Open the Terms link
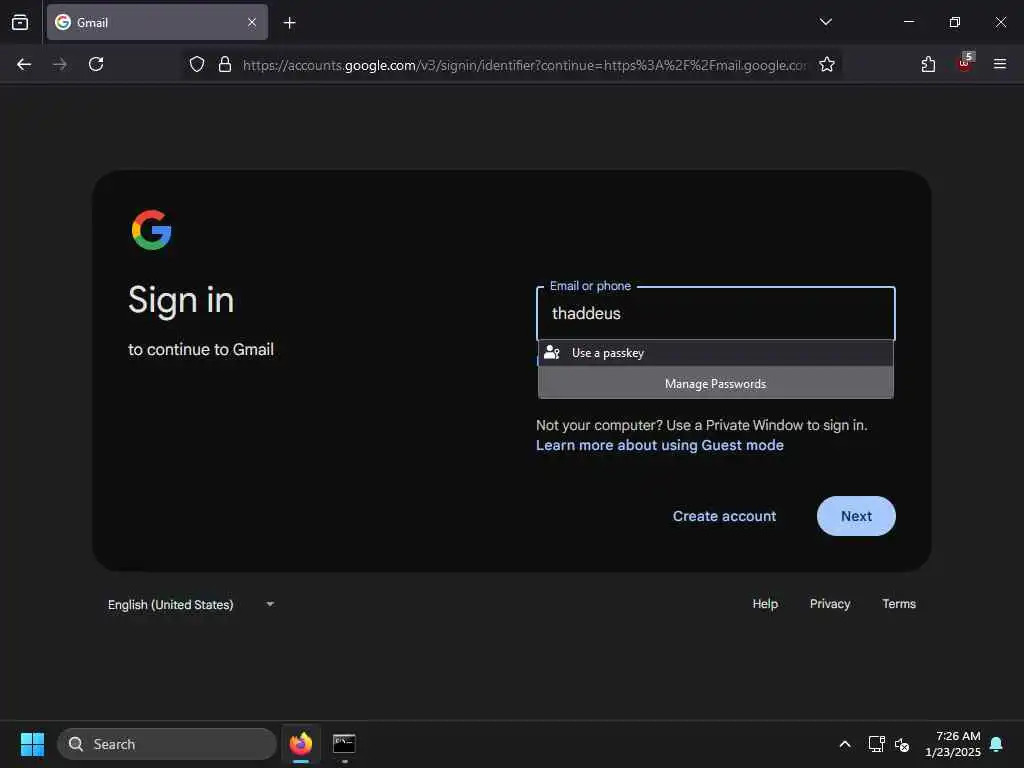The height and width of the screenshot is (768, 1024). pyautogui.click(x=899, y=604)
